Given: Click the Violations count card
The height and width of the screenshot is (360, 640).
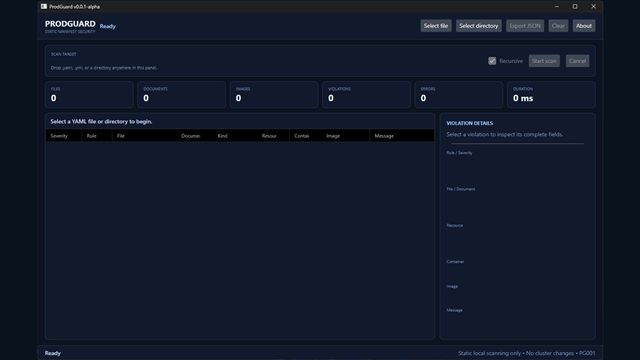Looking at the screenshot, I should (366, 95).
